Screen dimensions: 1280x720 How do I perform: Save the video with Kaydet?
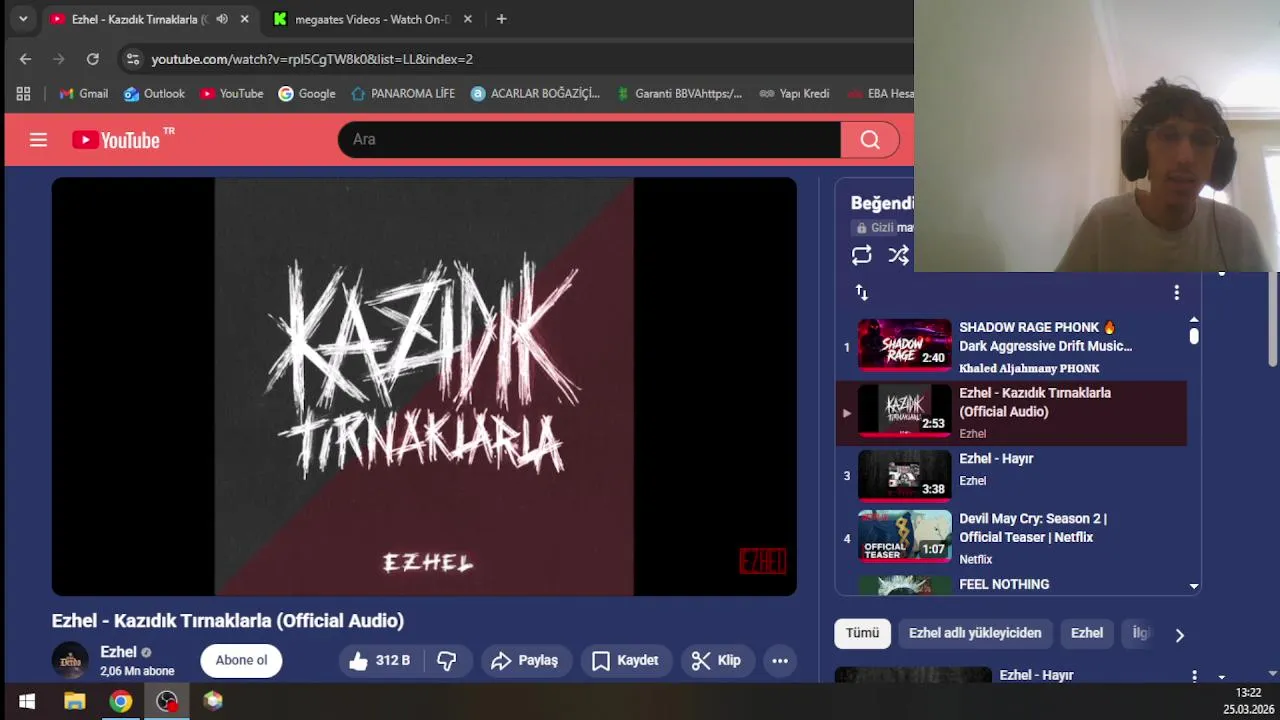tap(625, 660)
